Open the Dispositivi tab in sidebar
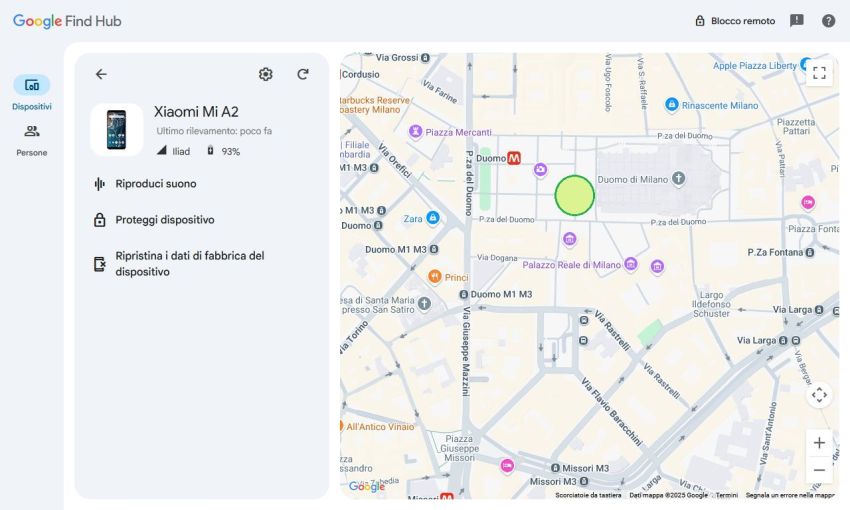 [x=32, y=93]
